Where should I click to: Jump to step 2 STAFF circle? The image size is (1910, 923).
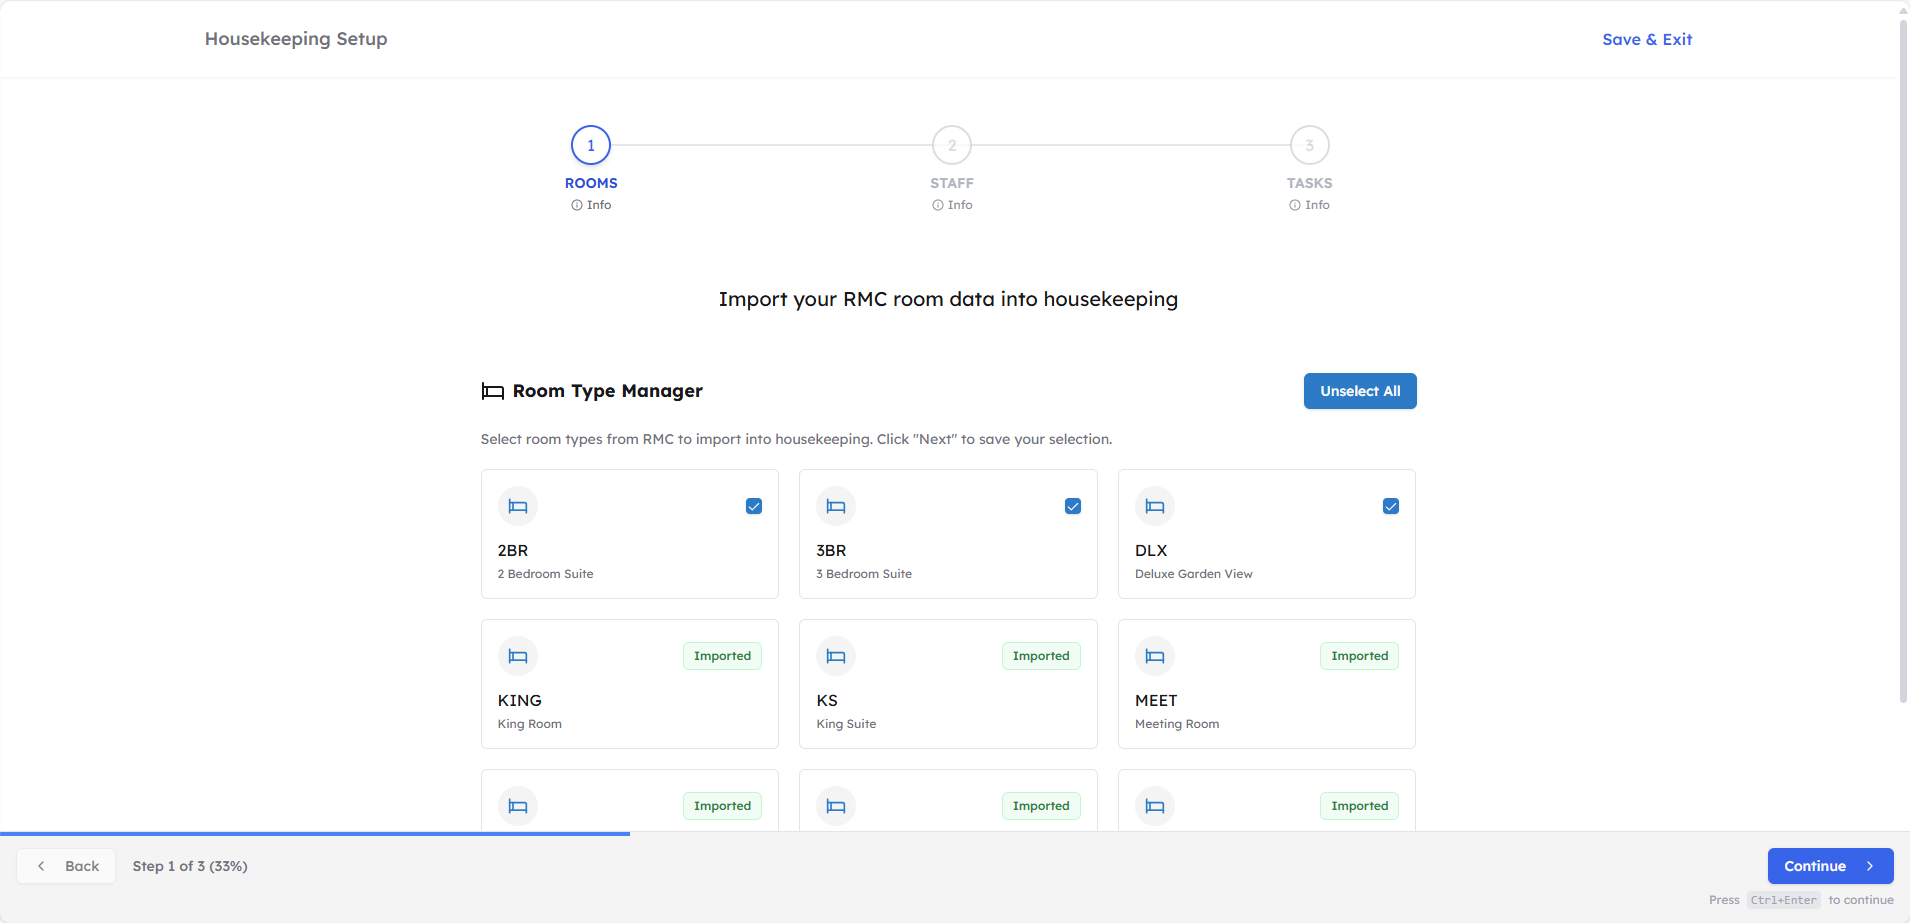point(952,145)
